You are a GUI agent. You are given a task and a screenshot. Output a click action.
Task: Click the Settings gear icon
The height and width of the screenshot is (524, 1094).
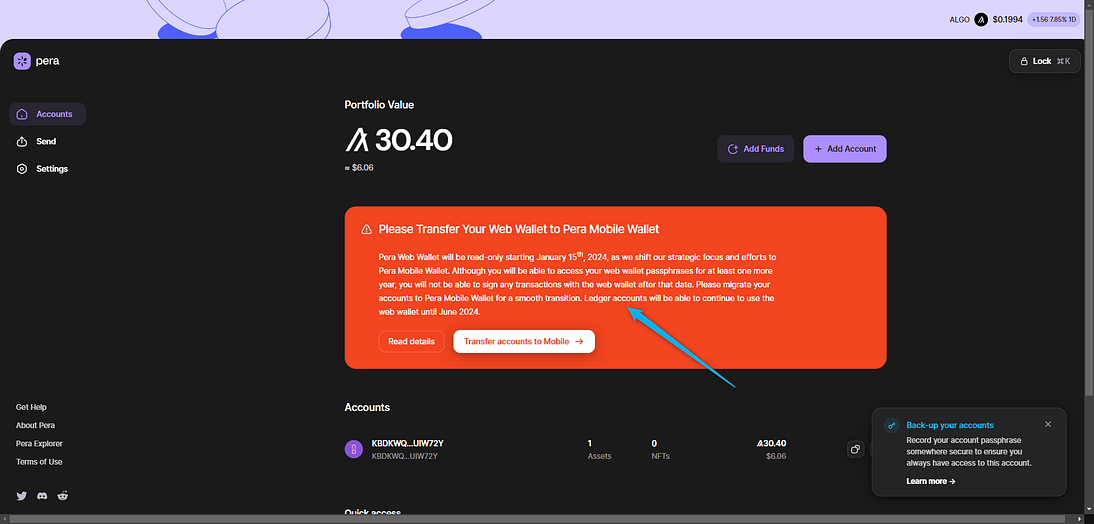tap(22, 169)
